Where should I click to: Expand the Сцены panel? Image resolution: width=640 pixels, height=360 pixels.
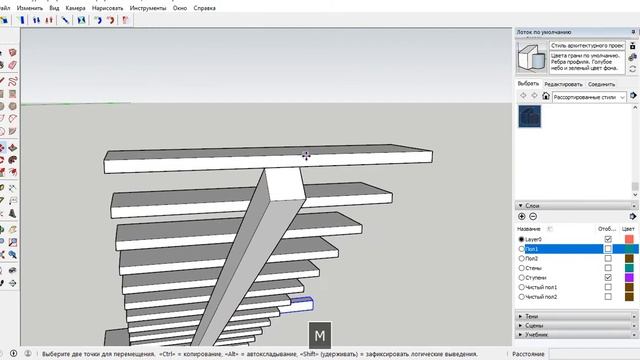576,326
